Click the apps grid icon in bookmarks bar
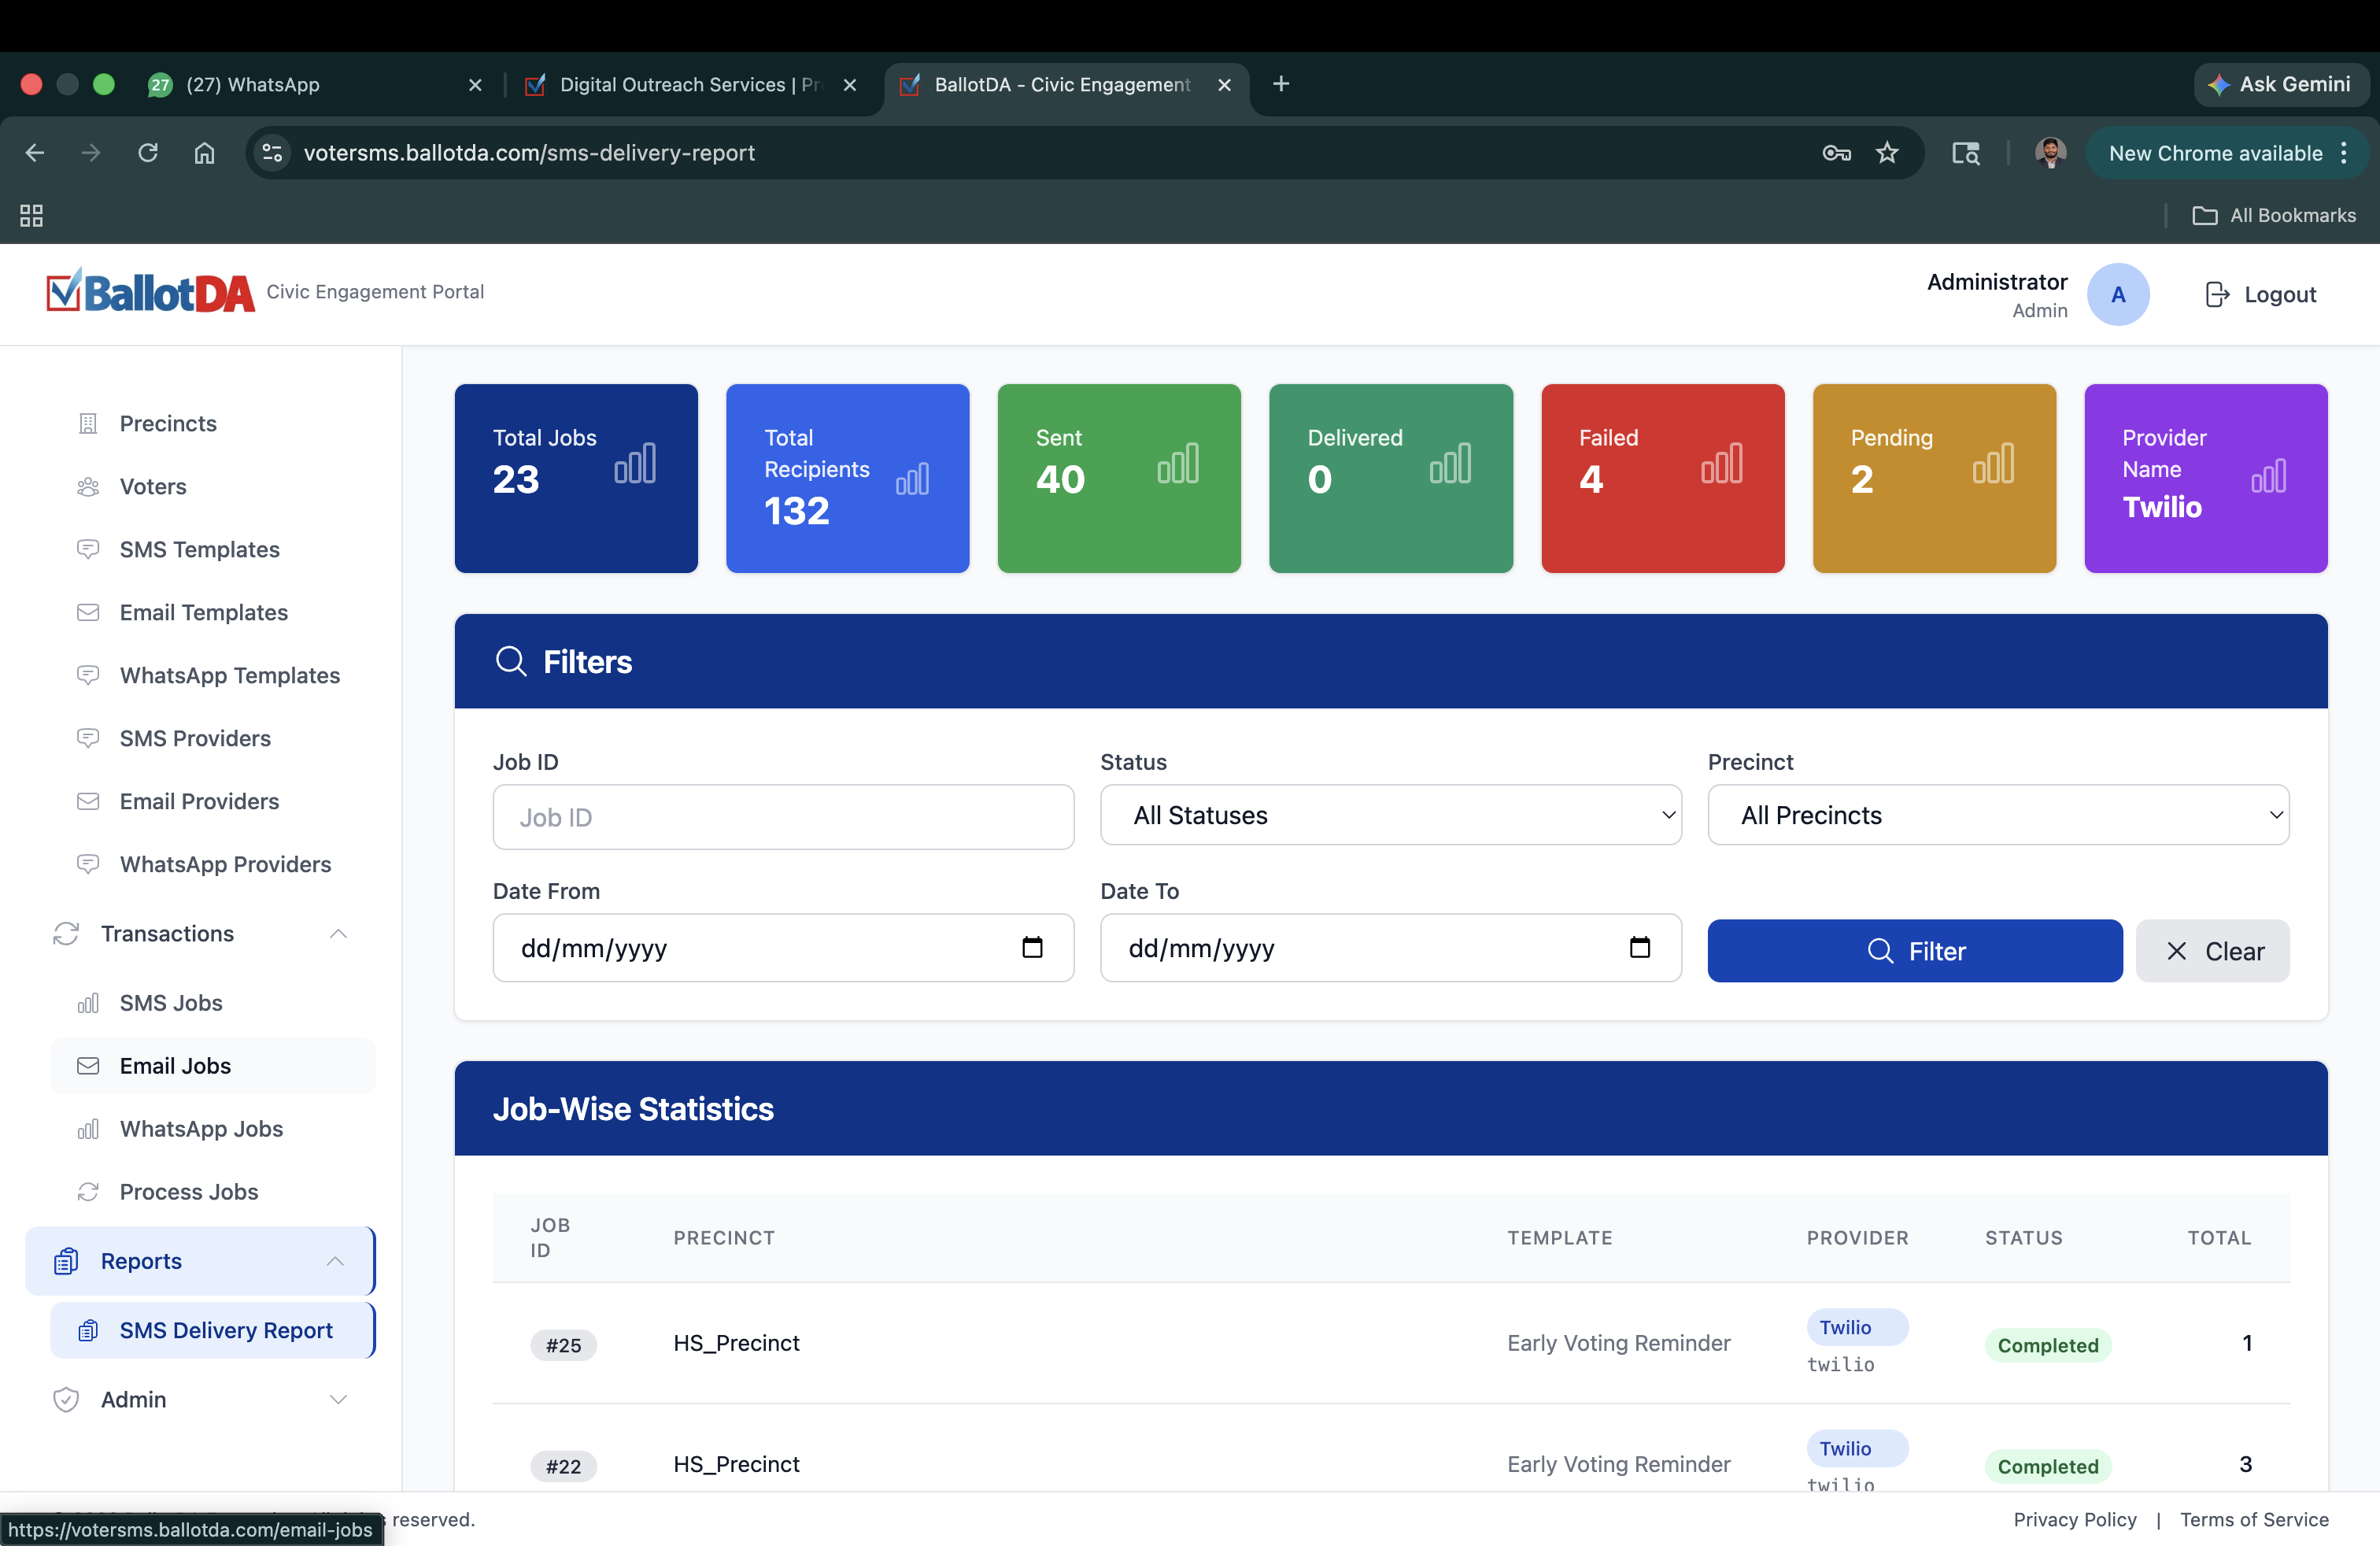The image size is (2380, 1546). [31, 215]
